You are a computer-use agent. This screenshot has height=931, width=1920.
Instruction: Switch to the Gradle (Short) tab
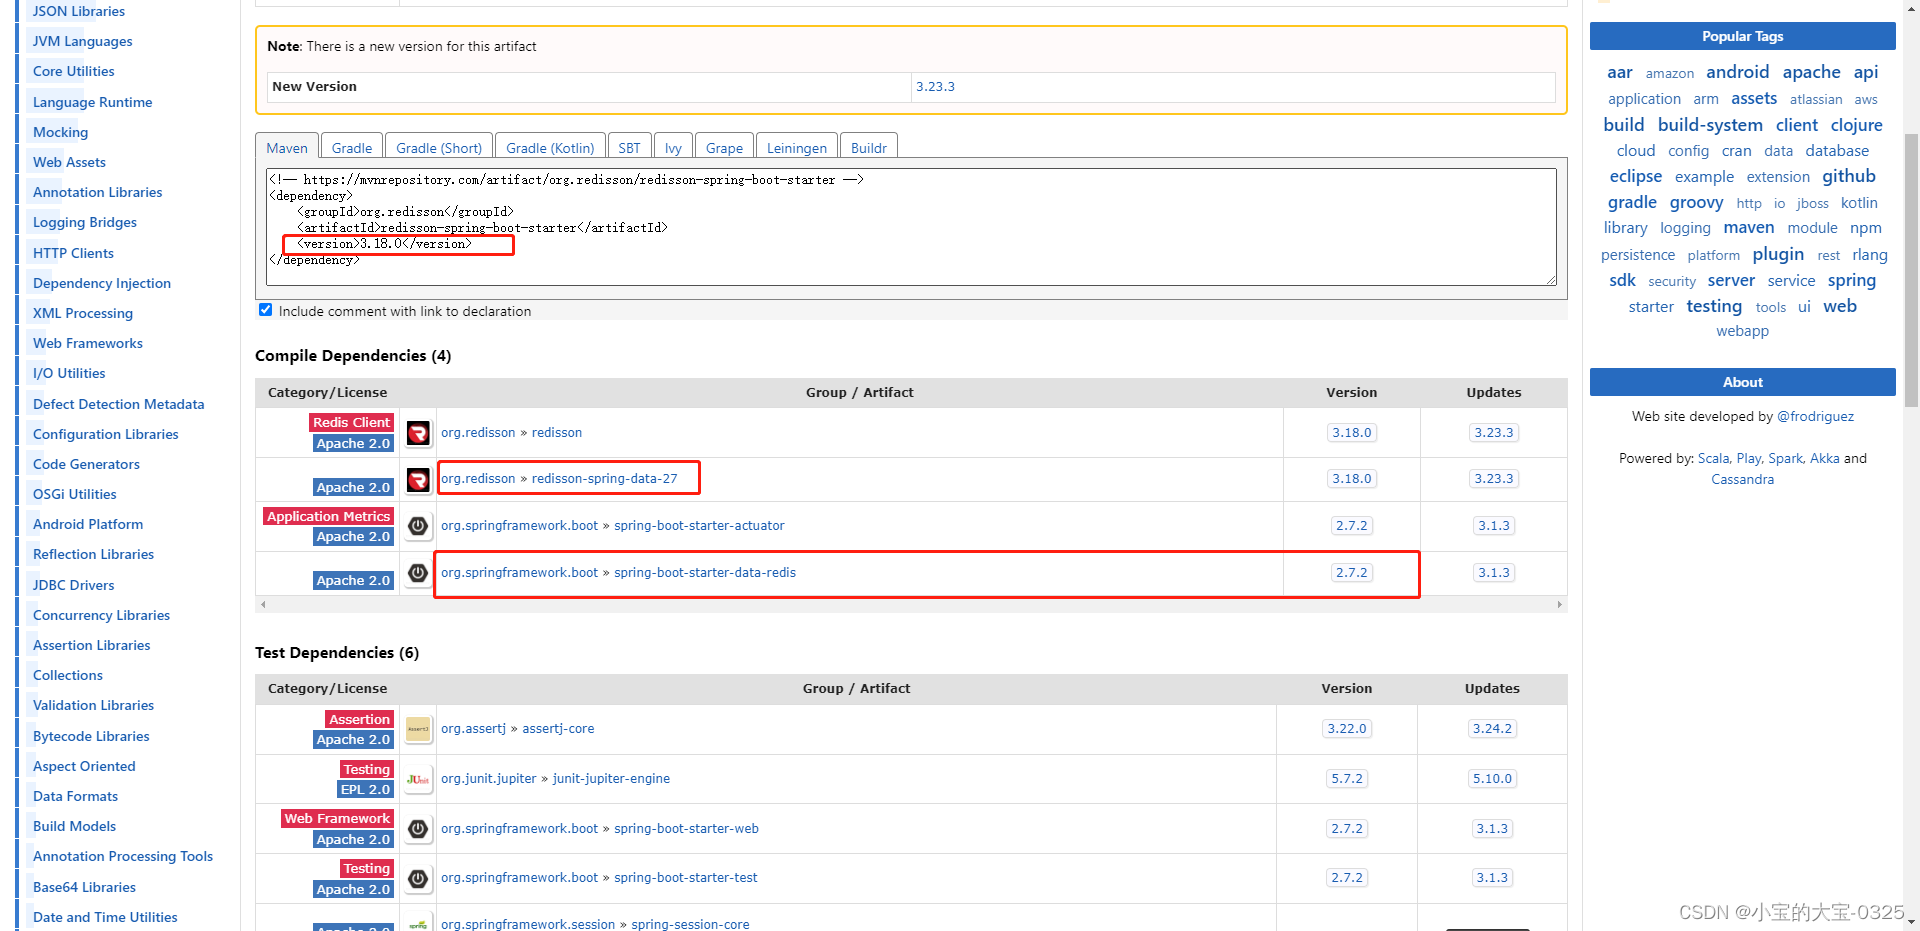[439, 147]
